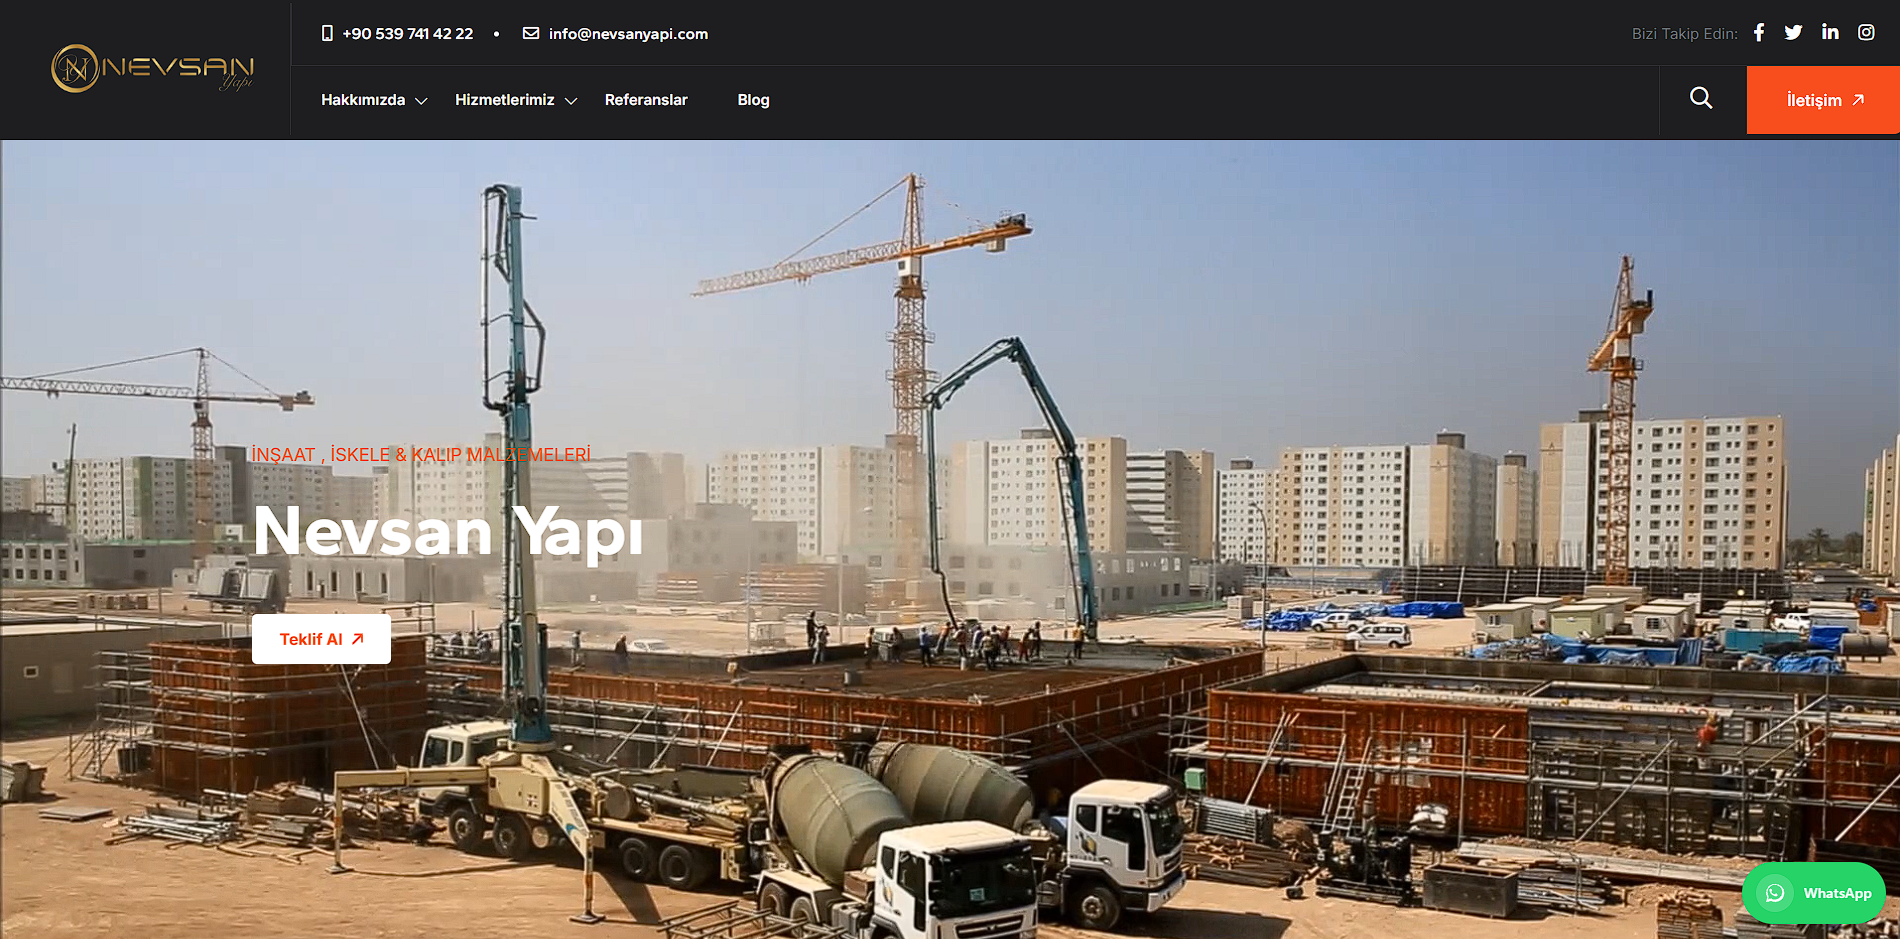
Task: Click the phone icon beside the number
Action: 327,34
